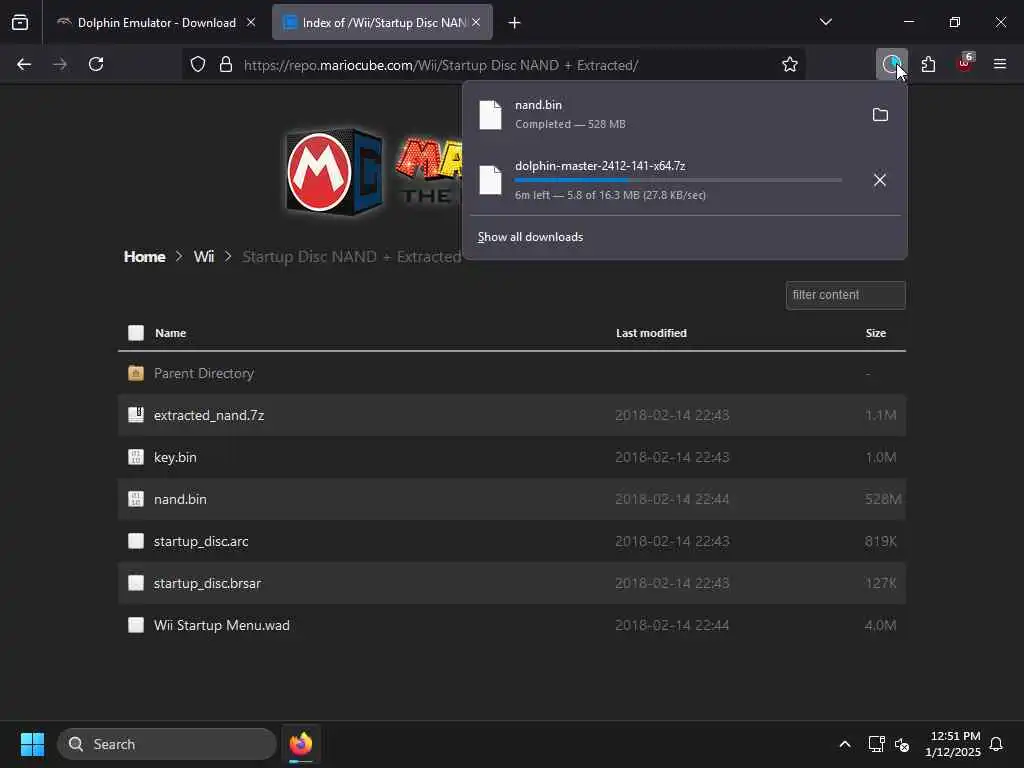
Task: Click the taskbar Search box
Action: pyautogui.click(x=167, y=744)
